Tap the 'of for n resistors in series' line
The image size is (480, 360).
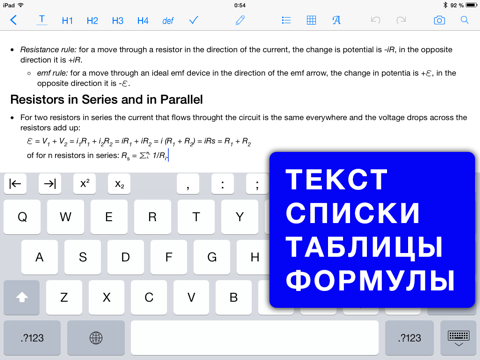[97, 155]
